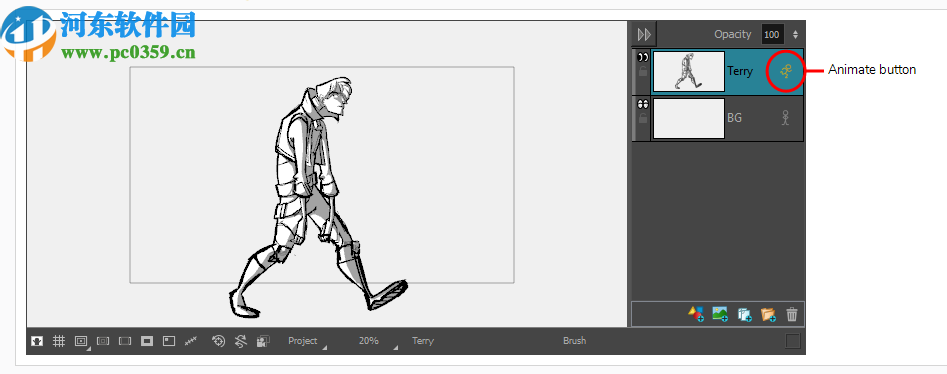
Task: Show the grid overlay
Action: 59,341
